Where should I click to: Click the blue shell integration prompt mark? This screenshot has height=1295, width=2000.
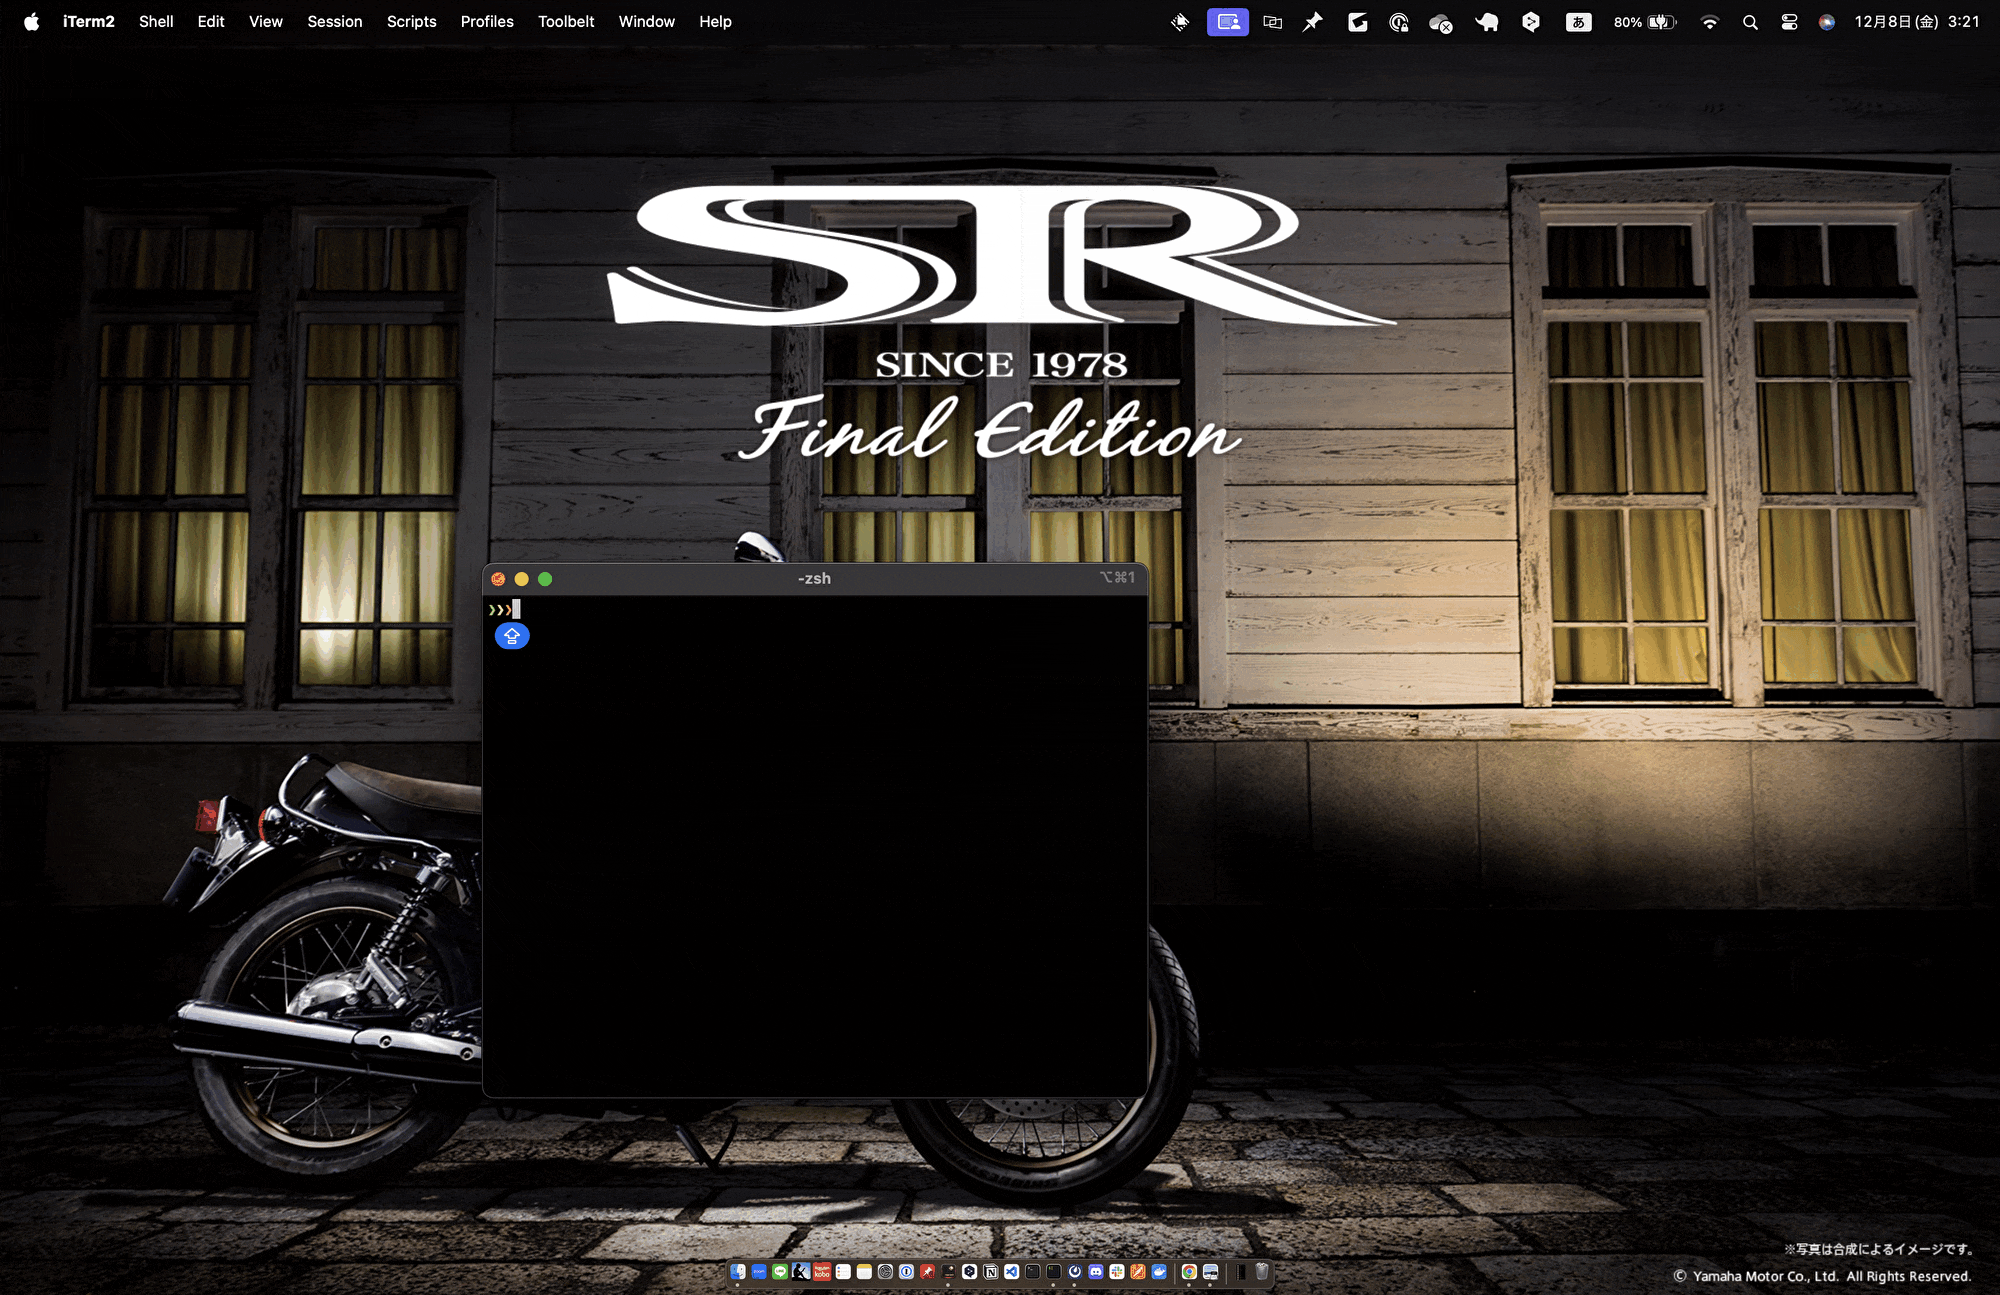coord(512,636)
